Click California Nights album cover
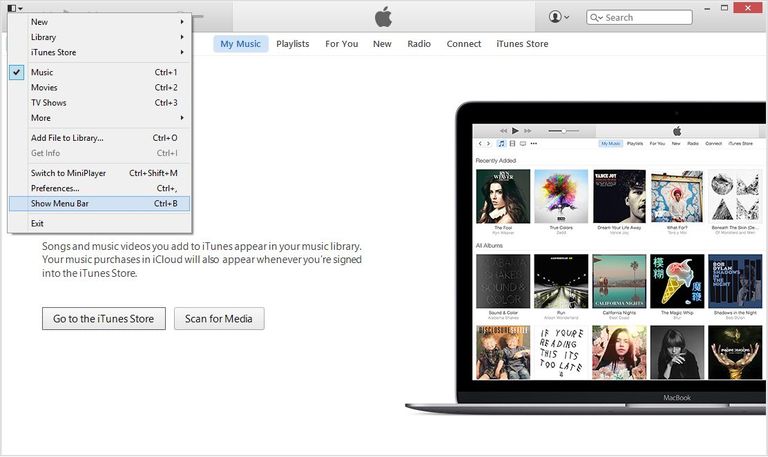768x457 pixels. point(620,281)
